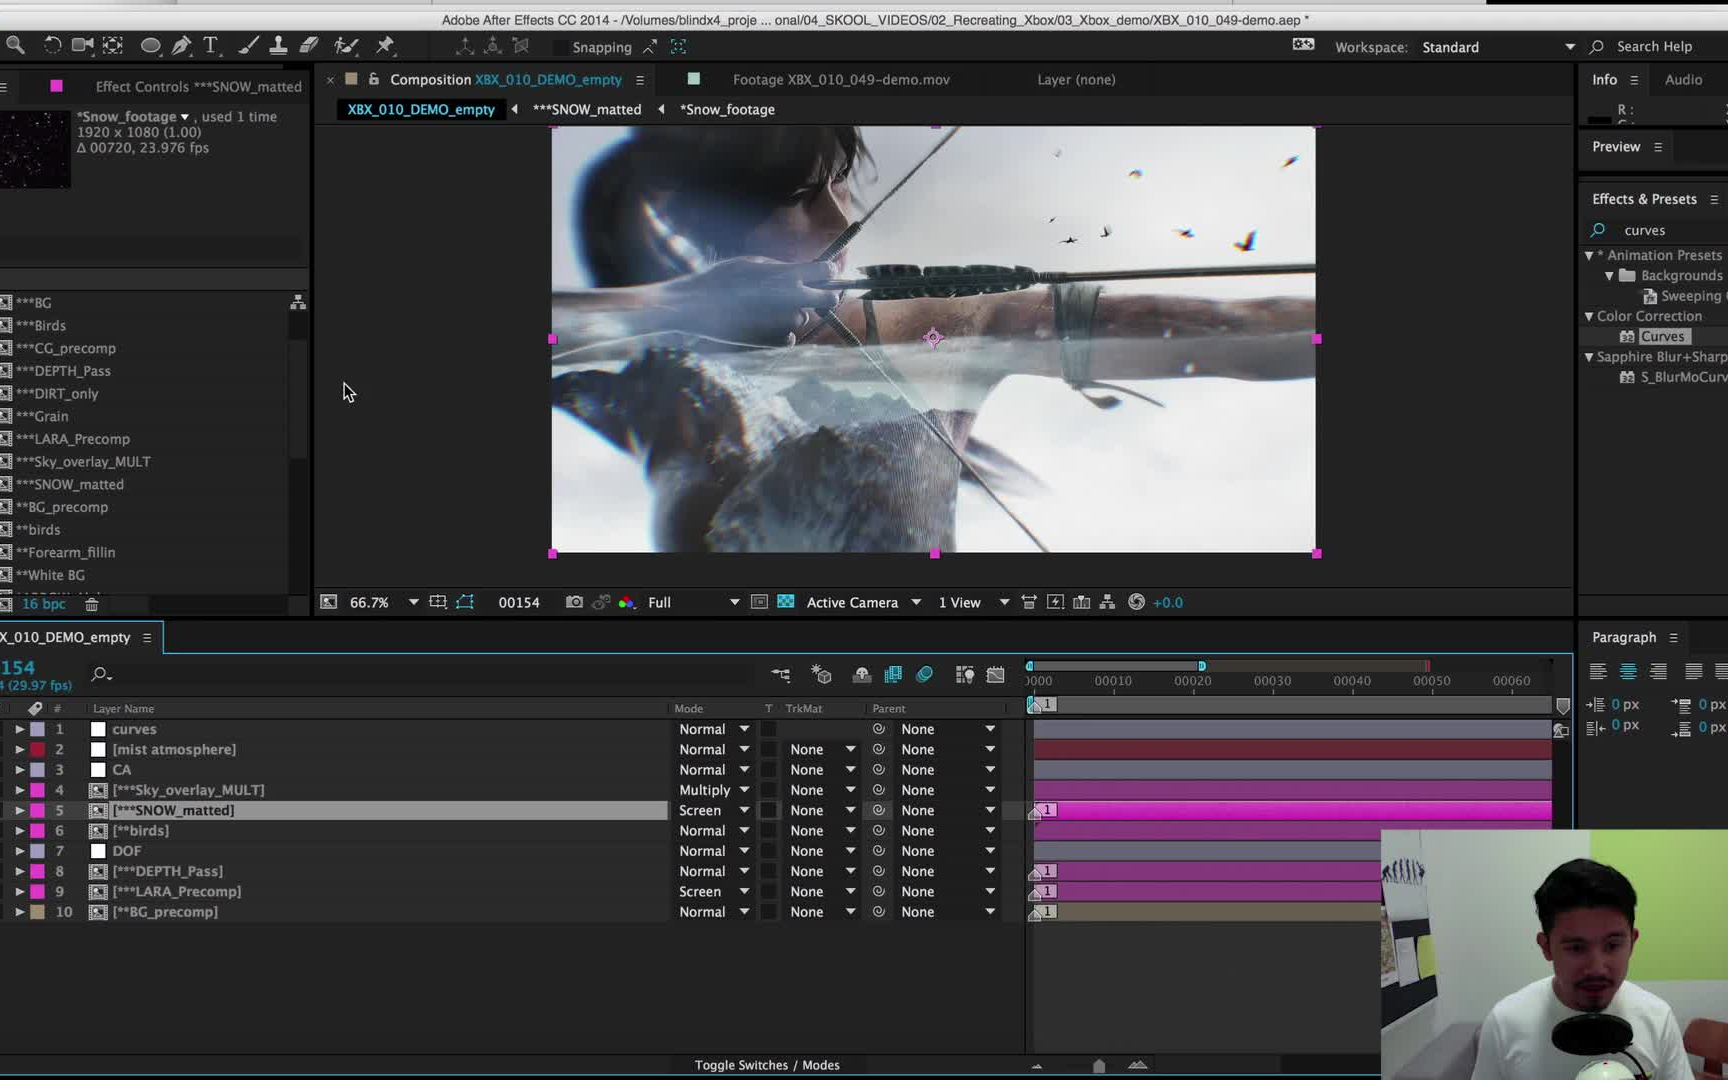This screenshot has width=1728, height=1080.
Task: Click the Frame Blending enable icon
Action: pos(893,675)
